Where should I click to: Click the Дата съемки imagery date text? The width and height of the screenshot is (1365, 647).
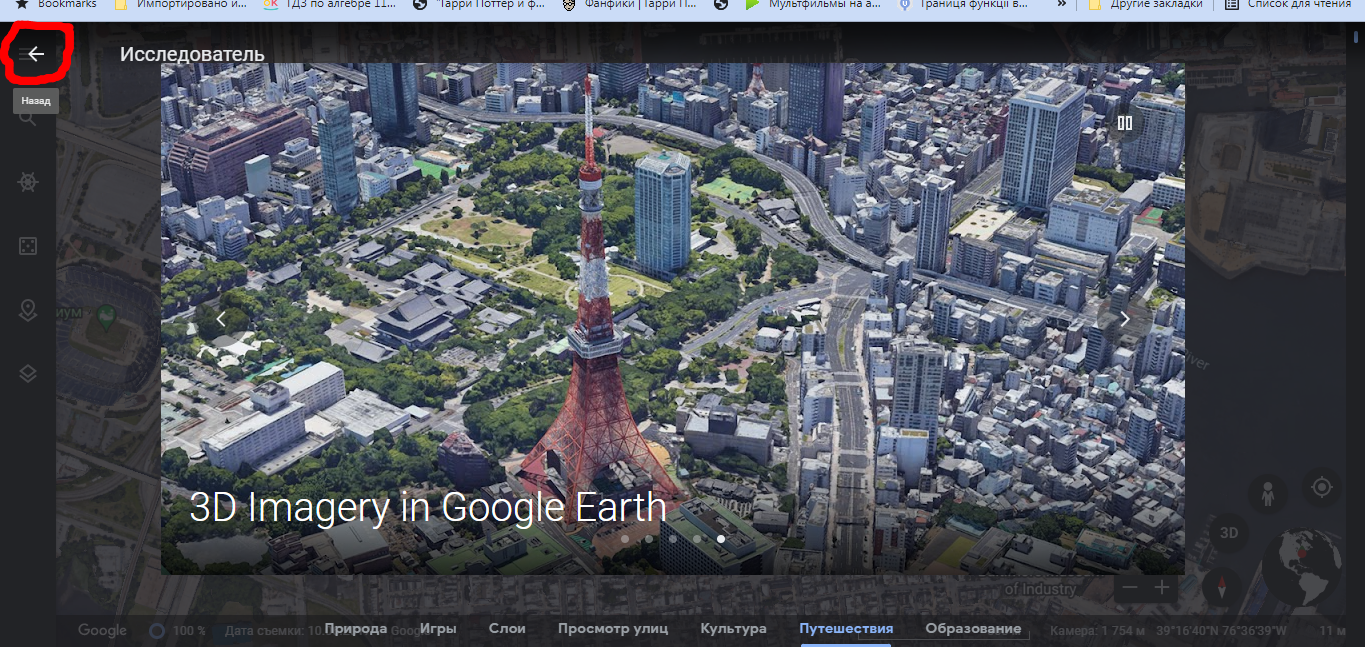(x=273, y=631)
